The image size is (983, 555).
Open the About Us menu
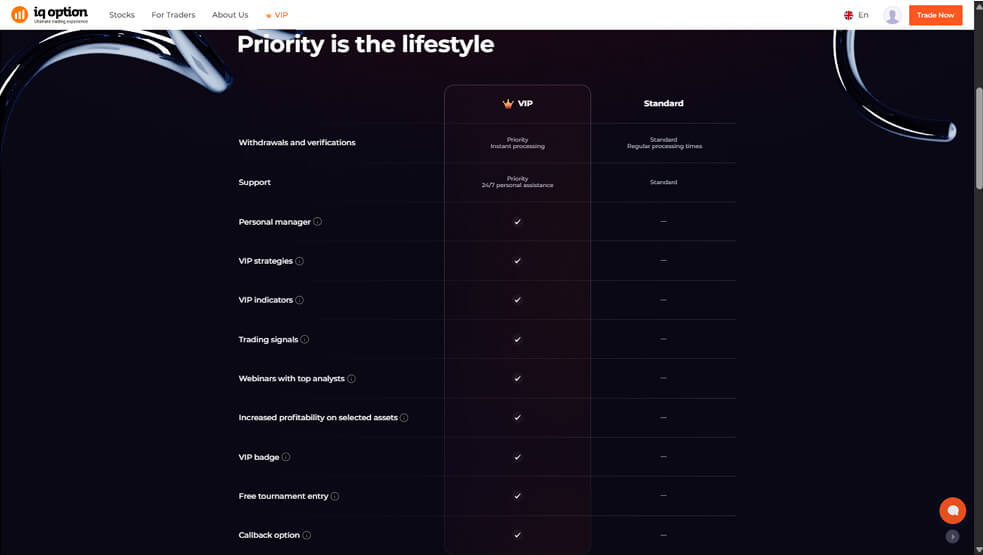pyautogui.click(x=230, y=15)
